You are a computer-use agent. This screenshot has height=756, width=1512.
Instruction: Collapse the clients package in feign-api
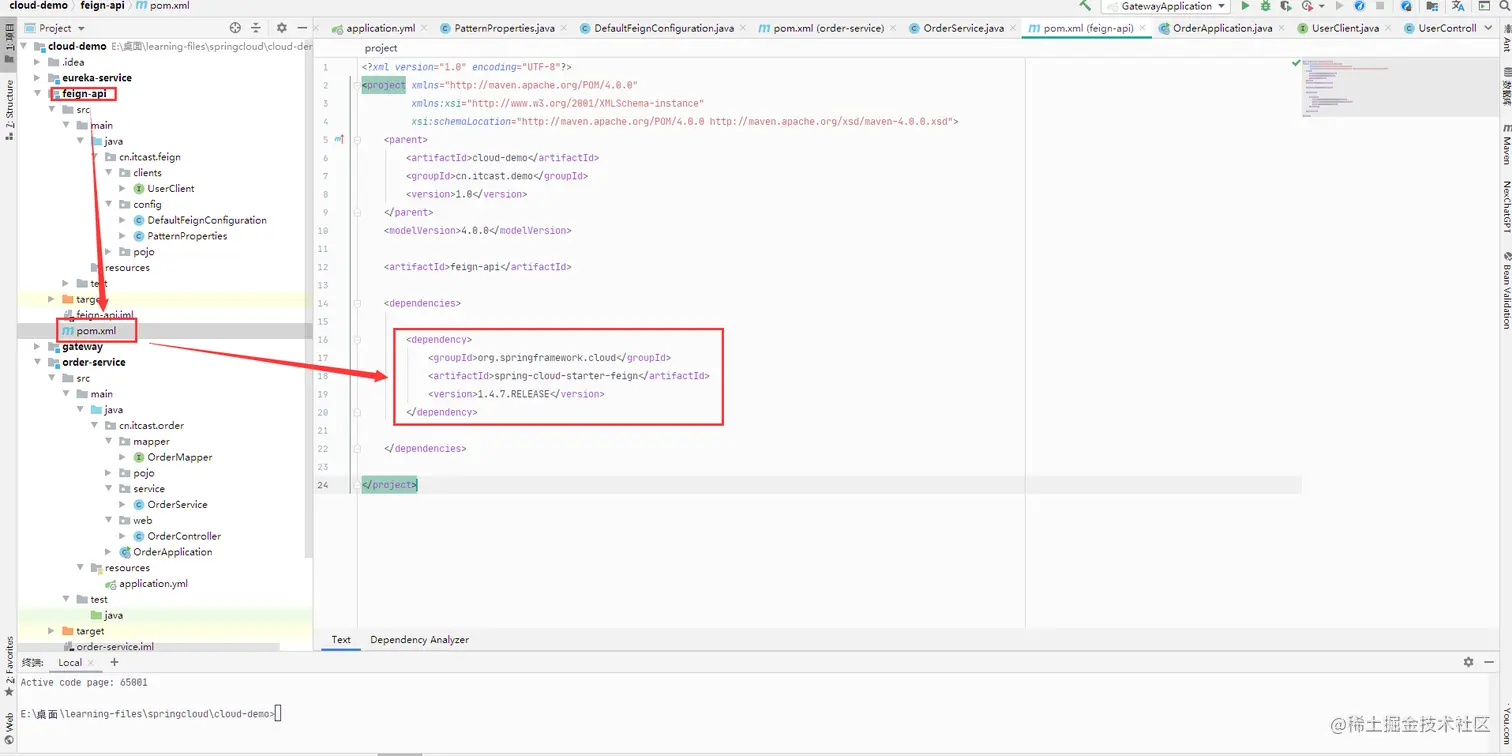coord(109,173)
